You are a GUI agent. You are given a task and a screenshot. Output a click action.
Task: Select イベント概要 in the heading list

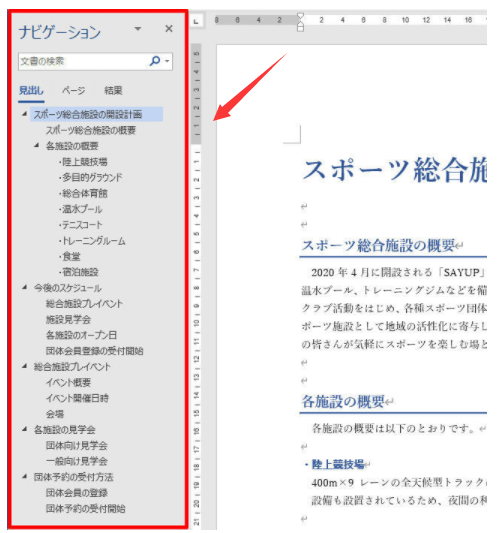(68, 382)
